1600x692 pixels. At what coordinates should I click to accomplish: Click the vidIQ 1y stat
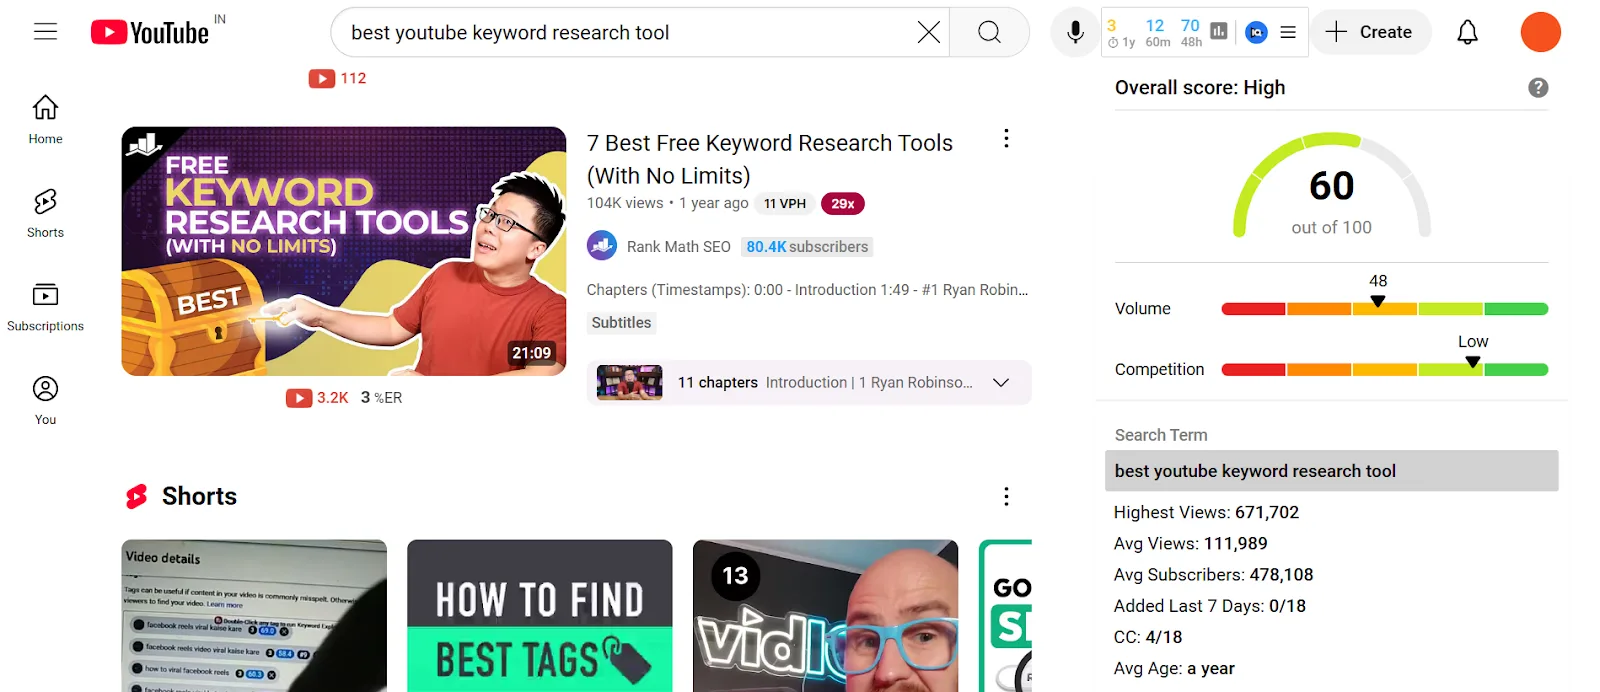point(1120,32)
